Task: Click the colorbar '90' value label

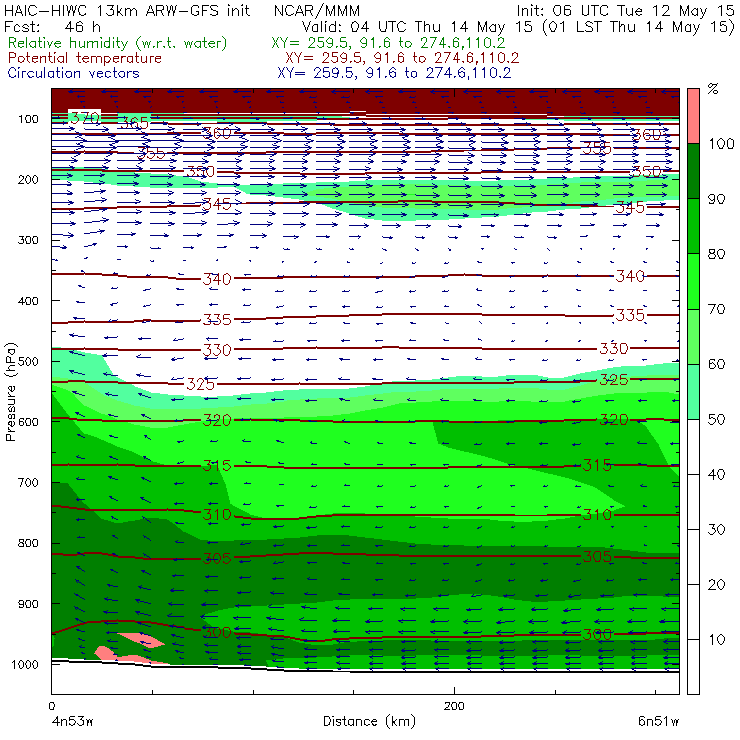Action: (x=717, y=199)
